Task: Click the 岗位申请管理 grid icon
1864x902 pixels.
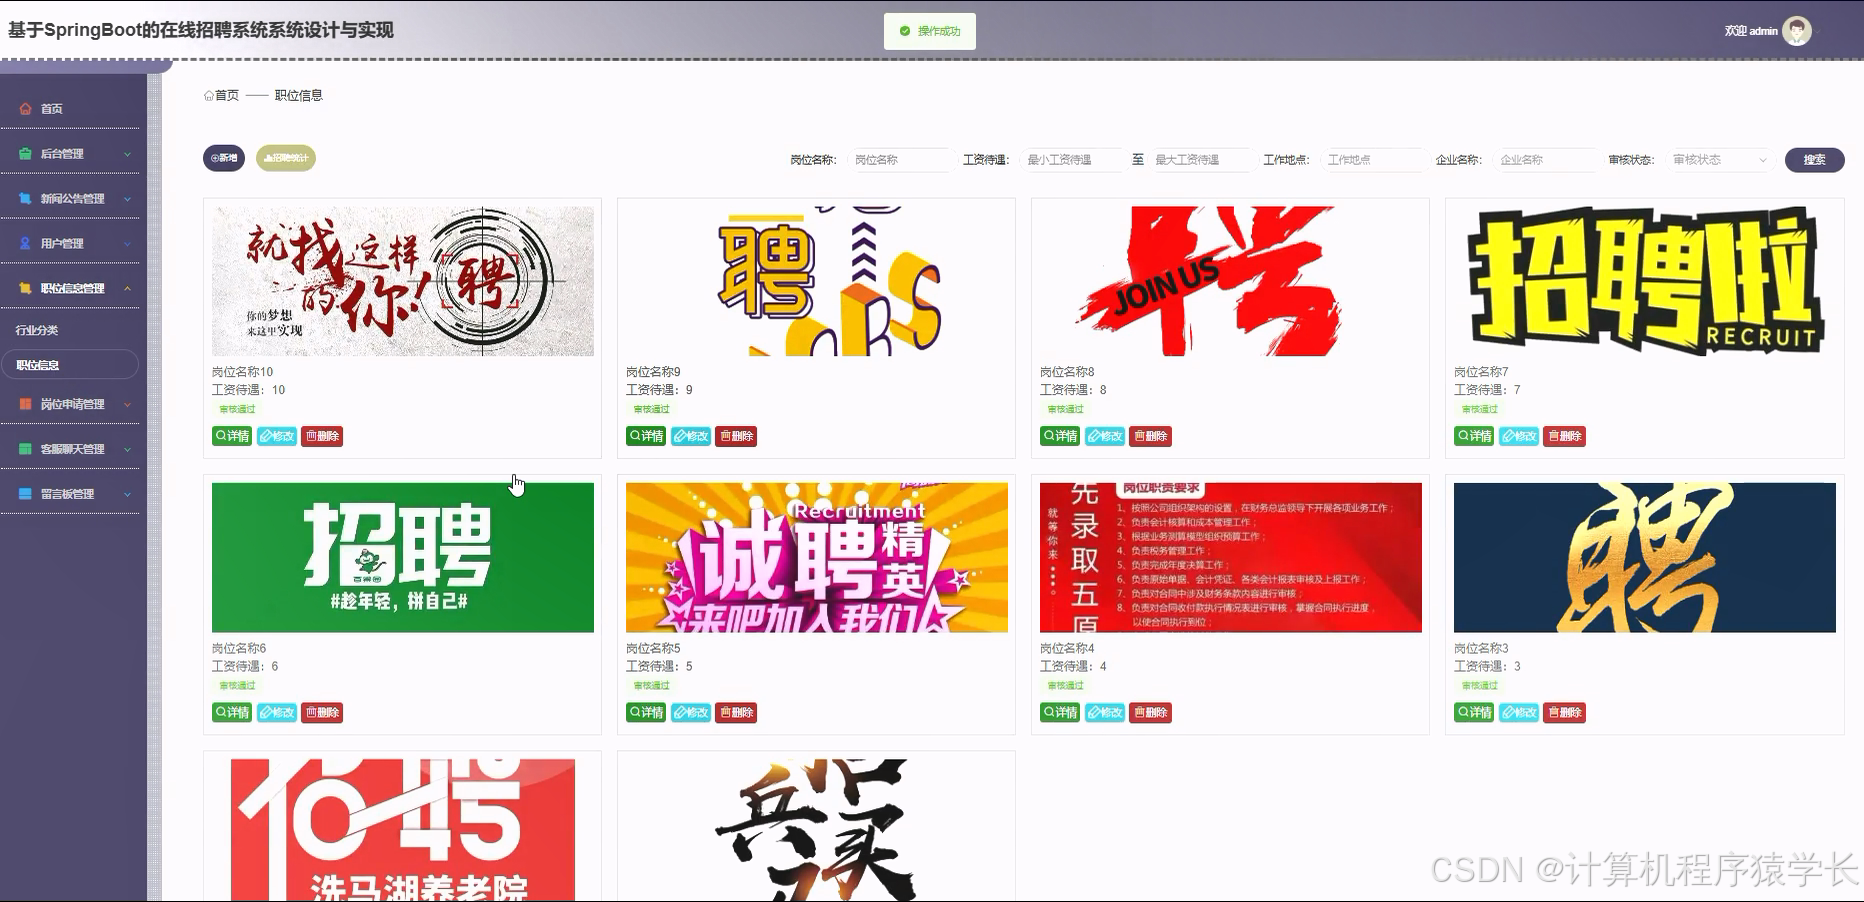Action: 25,404
